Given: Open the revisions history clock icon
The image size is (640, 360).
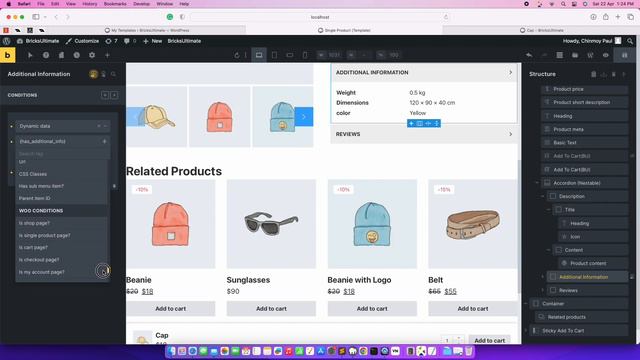Looking at the screenshot, I should [76, 55].
